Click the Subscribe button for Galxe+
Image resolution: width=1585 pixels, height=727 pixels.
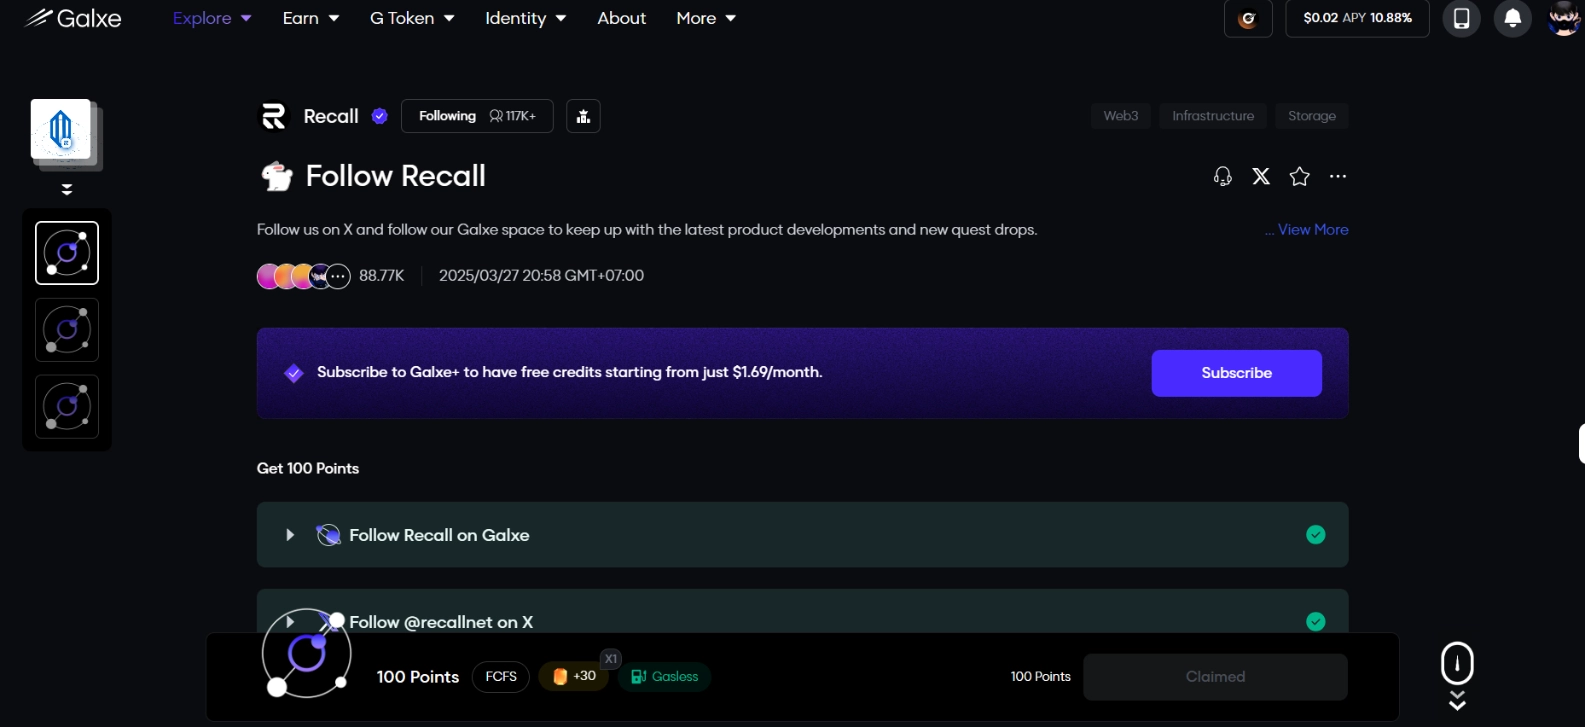click(x=1236, y=373)
